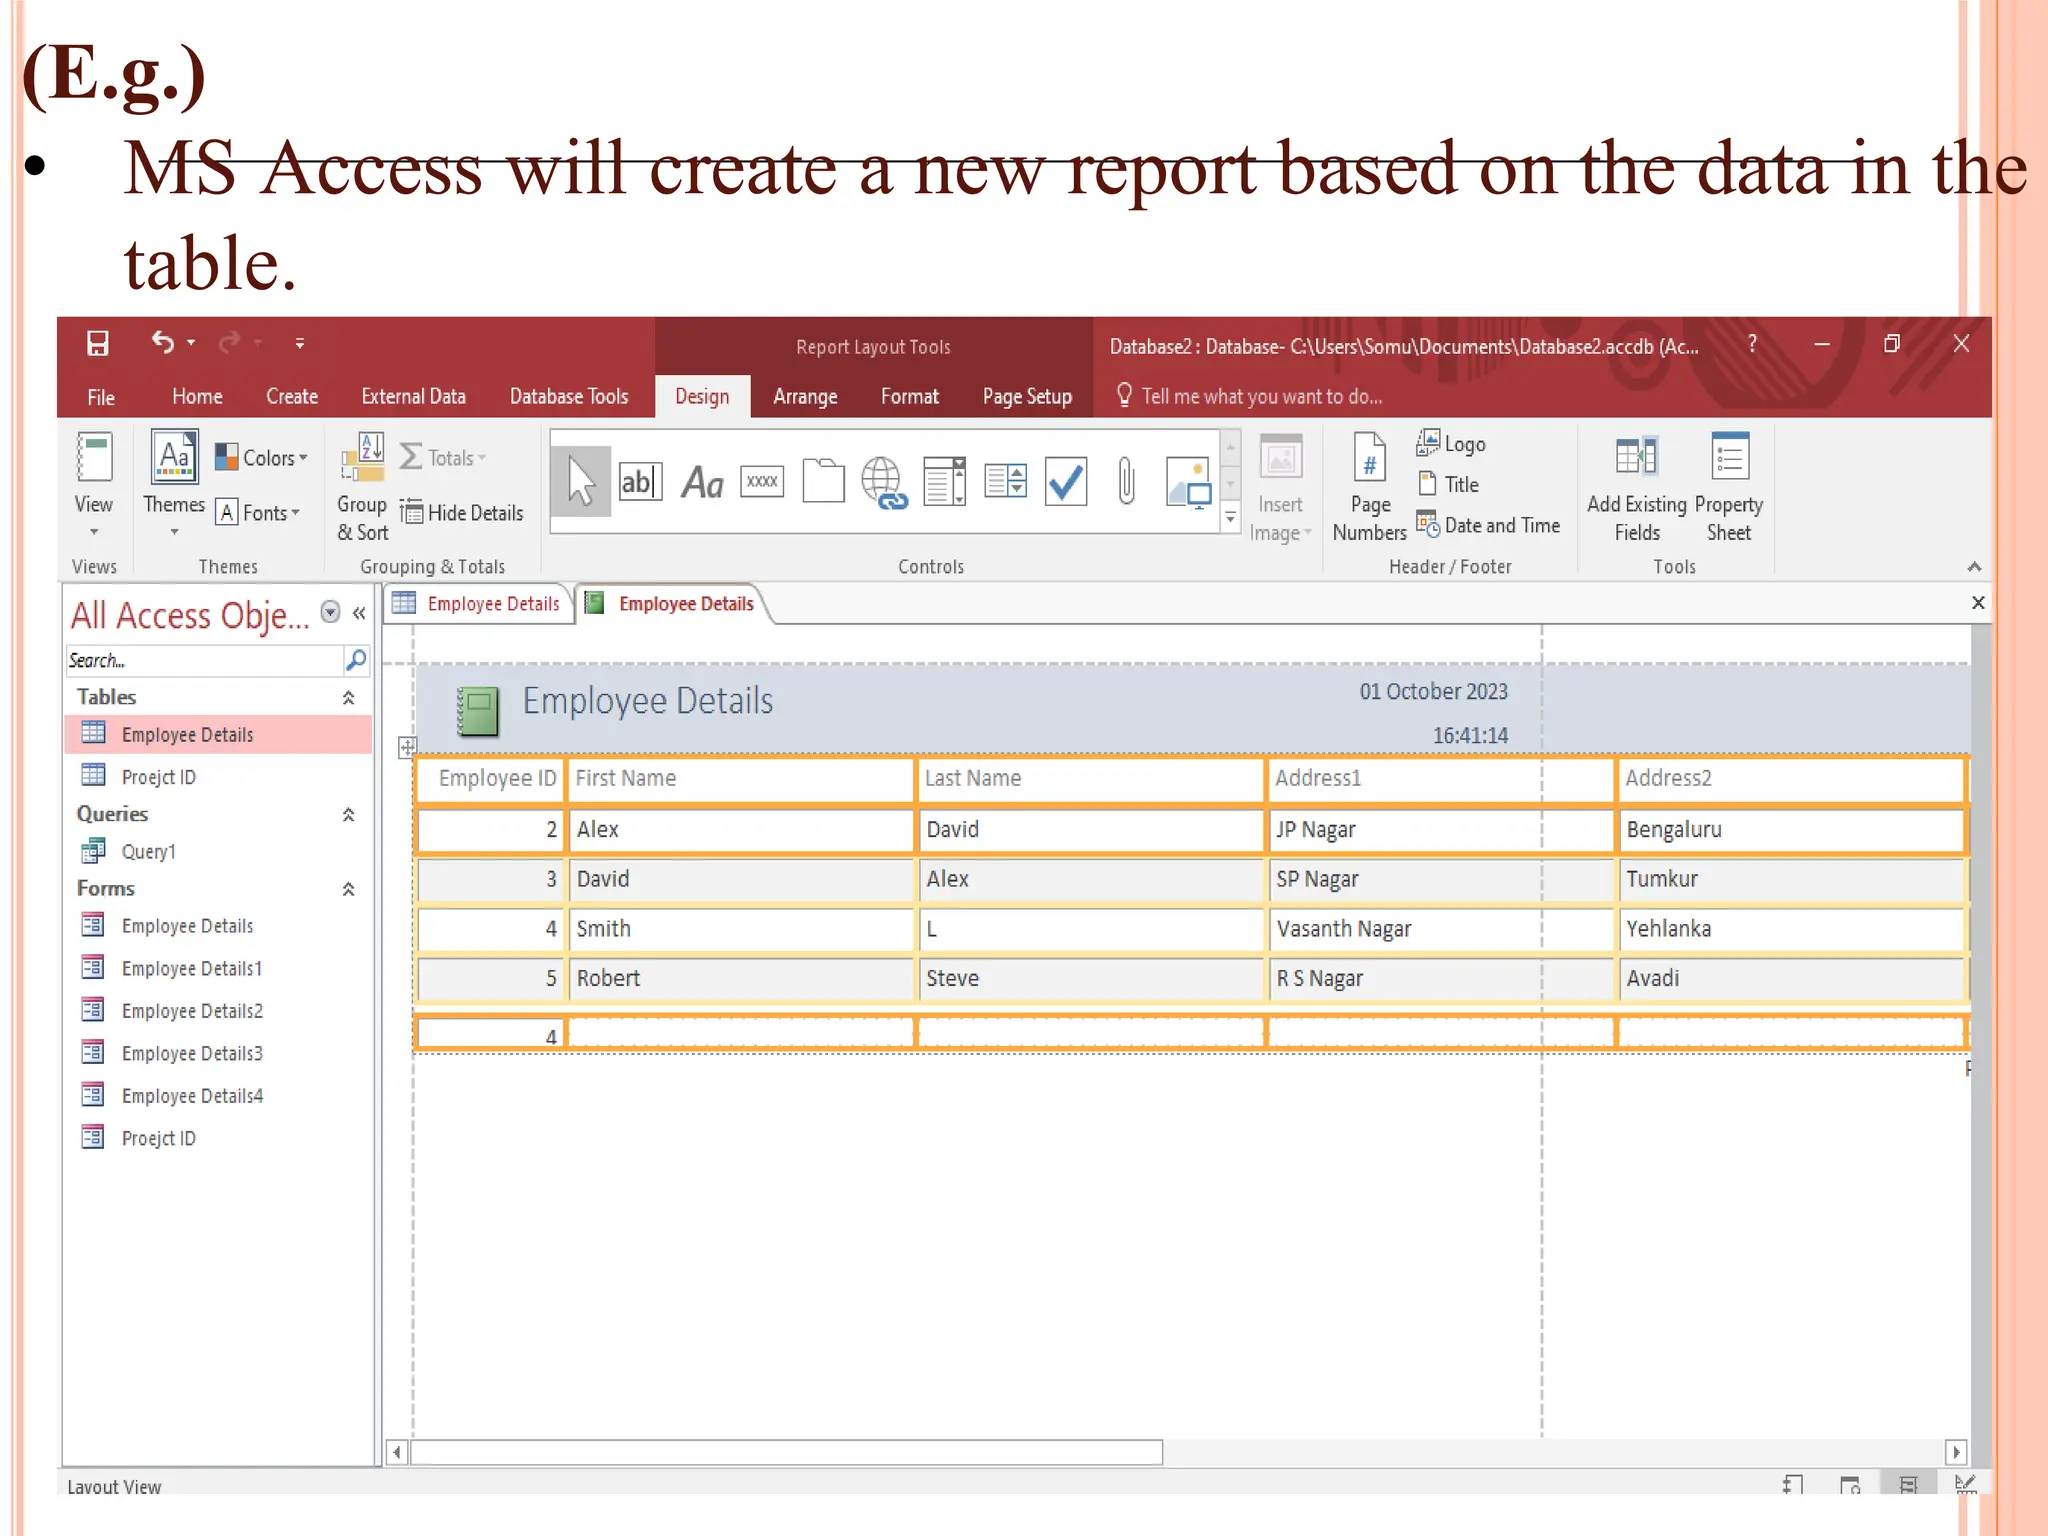Close the open Employee Details report tab
This screenshot has height=1536, width=2048.
click(x=1978, y=603)
